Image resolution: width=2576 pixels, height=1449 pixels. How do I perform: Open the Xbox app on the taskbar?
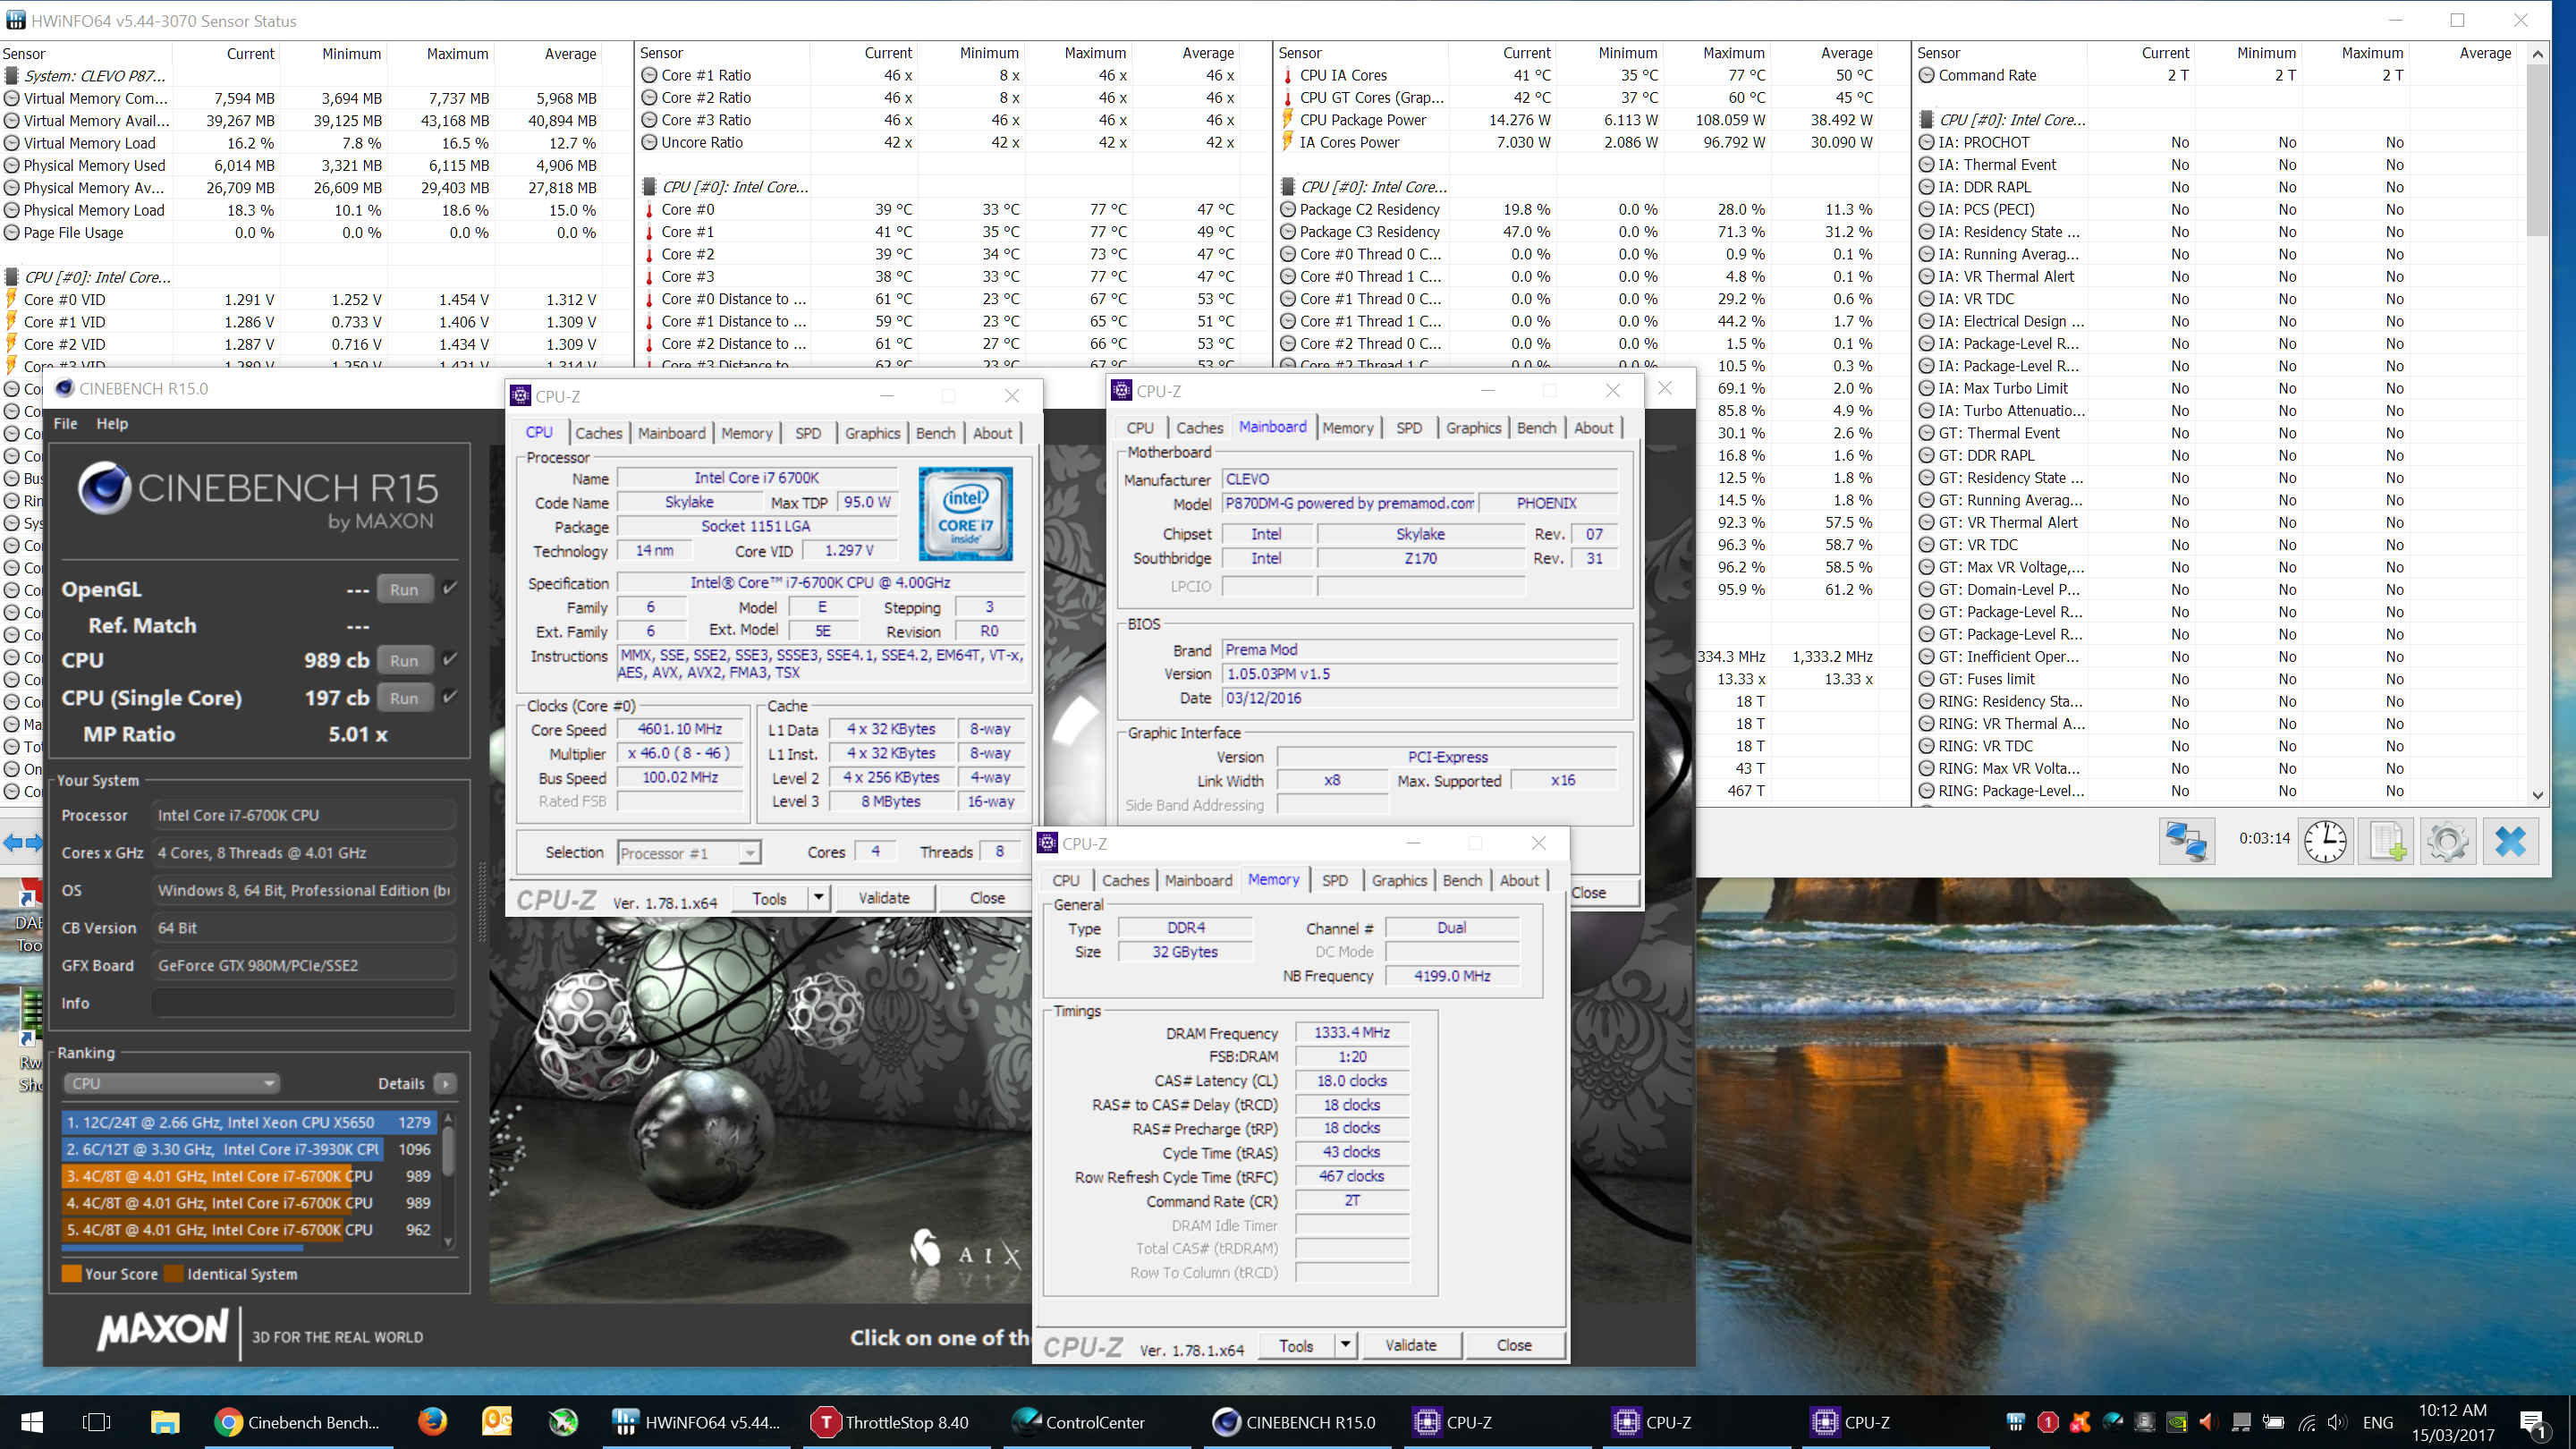click(x=564, y=1421)
